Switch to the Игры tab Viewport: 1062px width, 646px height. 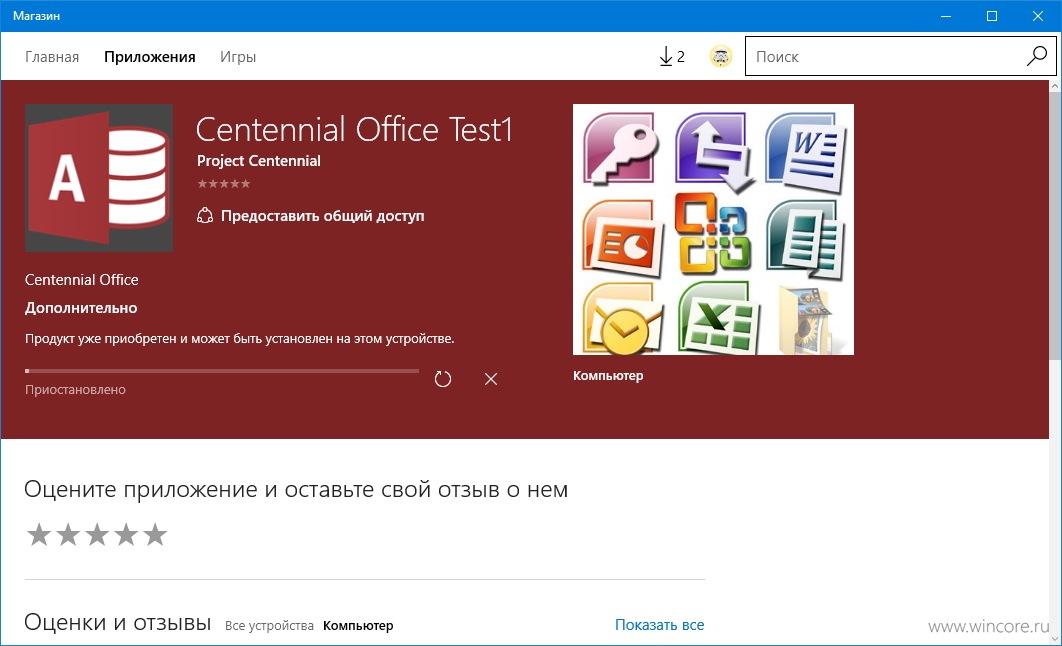coord(238,57)
